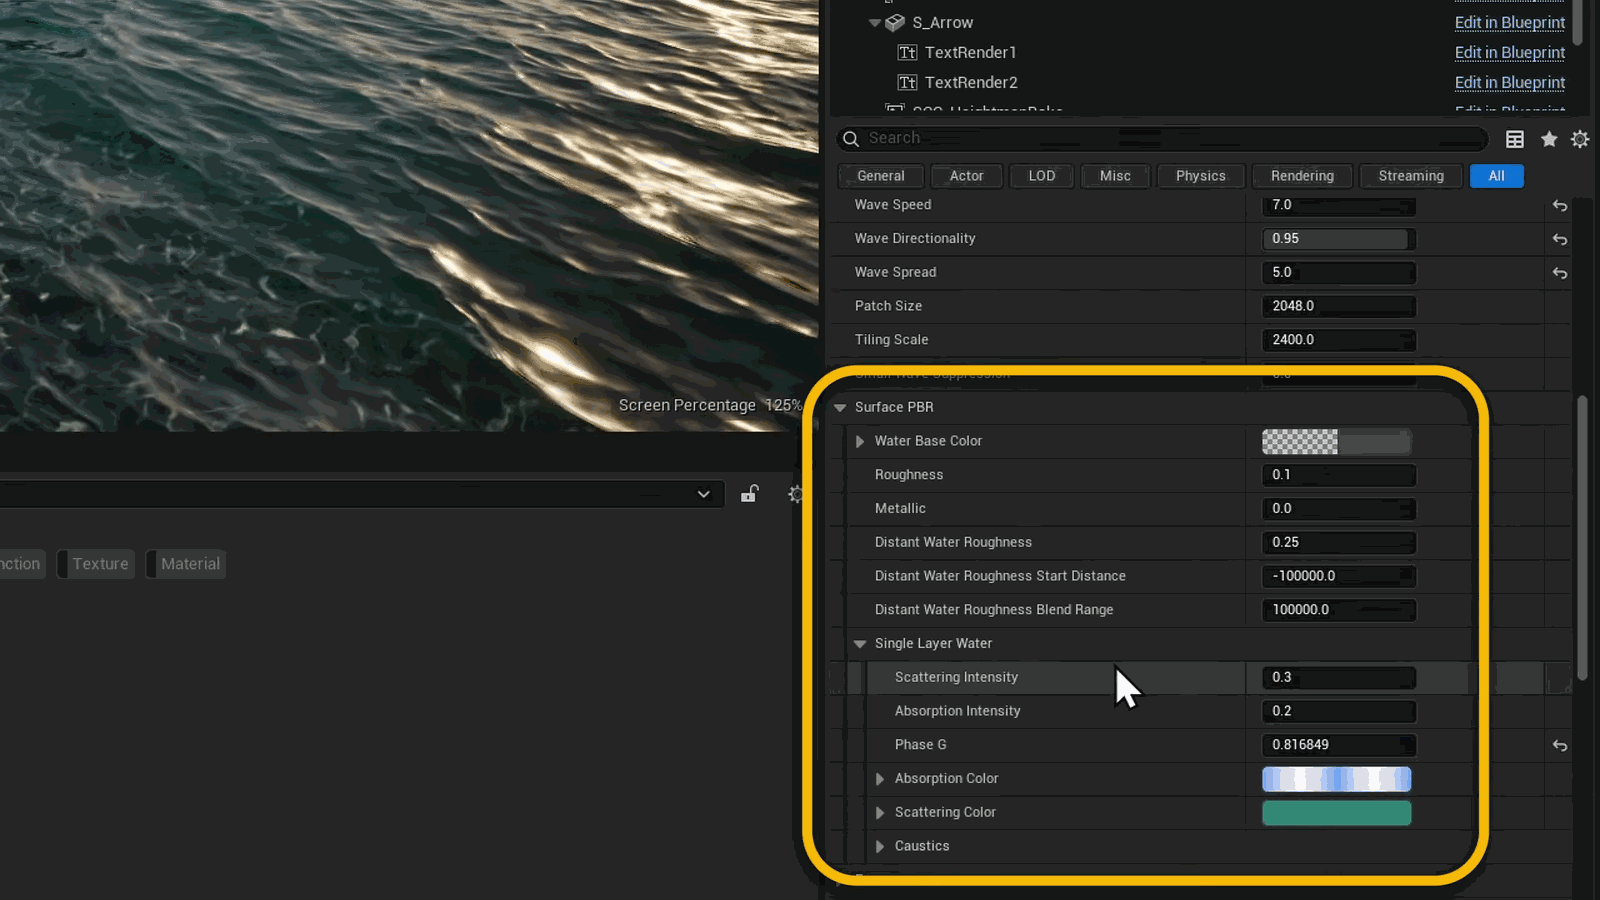Open the Scattering Color green swatch
The width and height of the screenshot is (1600, 900).
pos(1337,813)
